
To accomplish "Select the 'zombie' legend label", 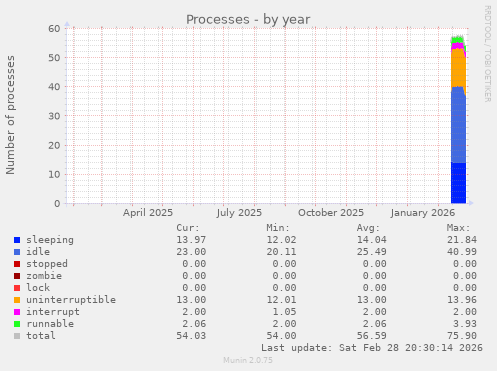I will click(x=44, y=276).
